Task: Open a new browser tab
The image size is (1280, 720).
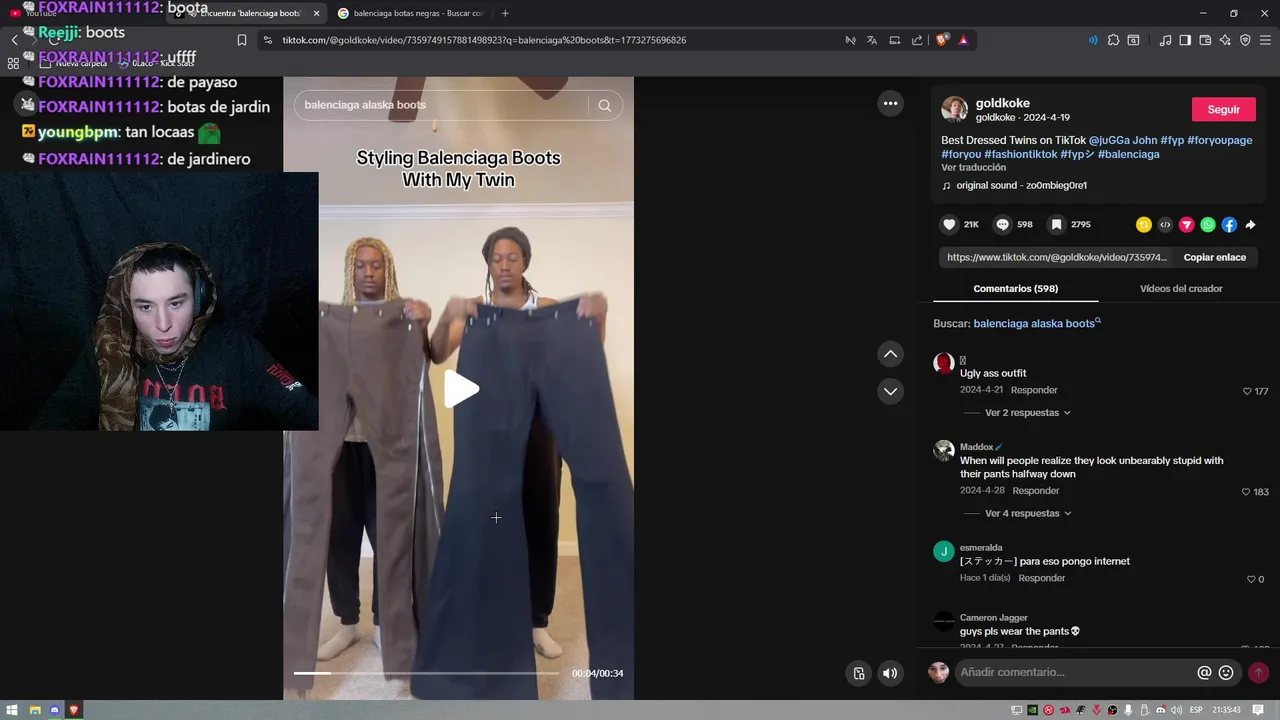Action: pos(505,13)
